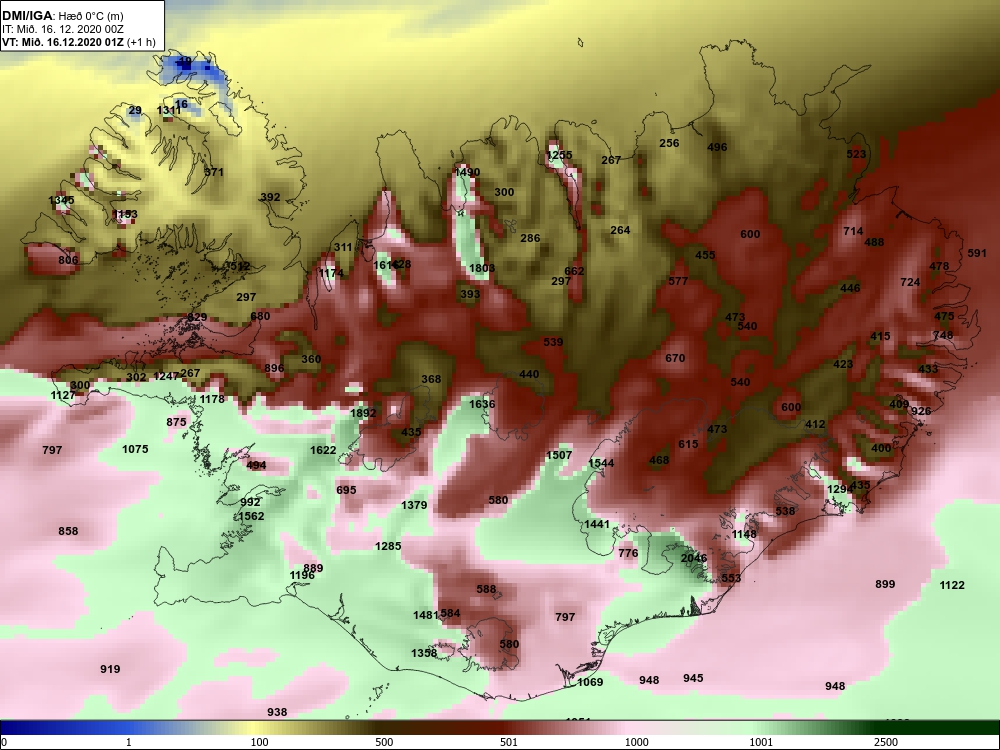
Task: Click the map value 1803
Action: (x=482, y=268)
